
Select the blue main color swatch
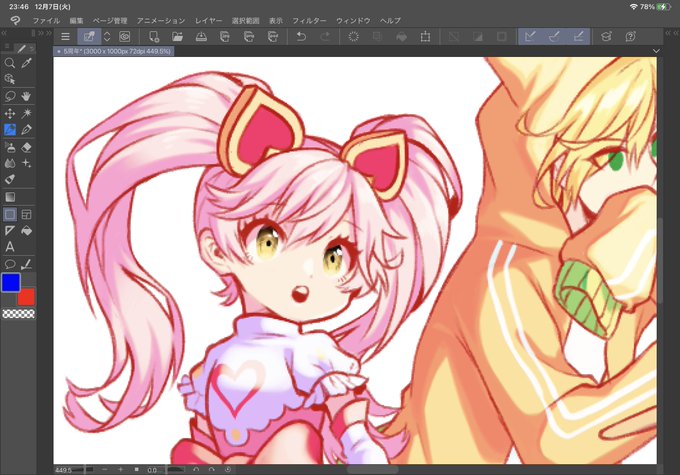click(x=11, y=282)
